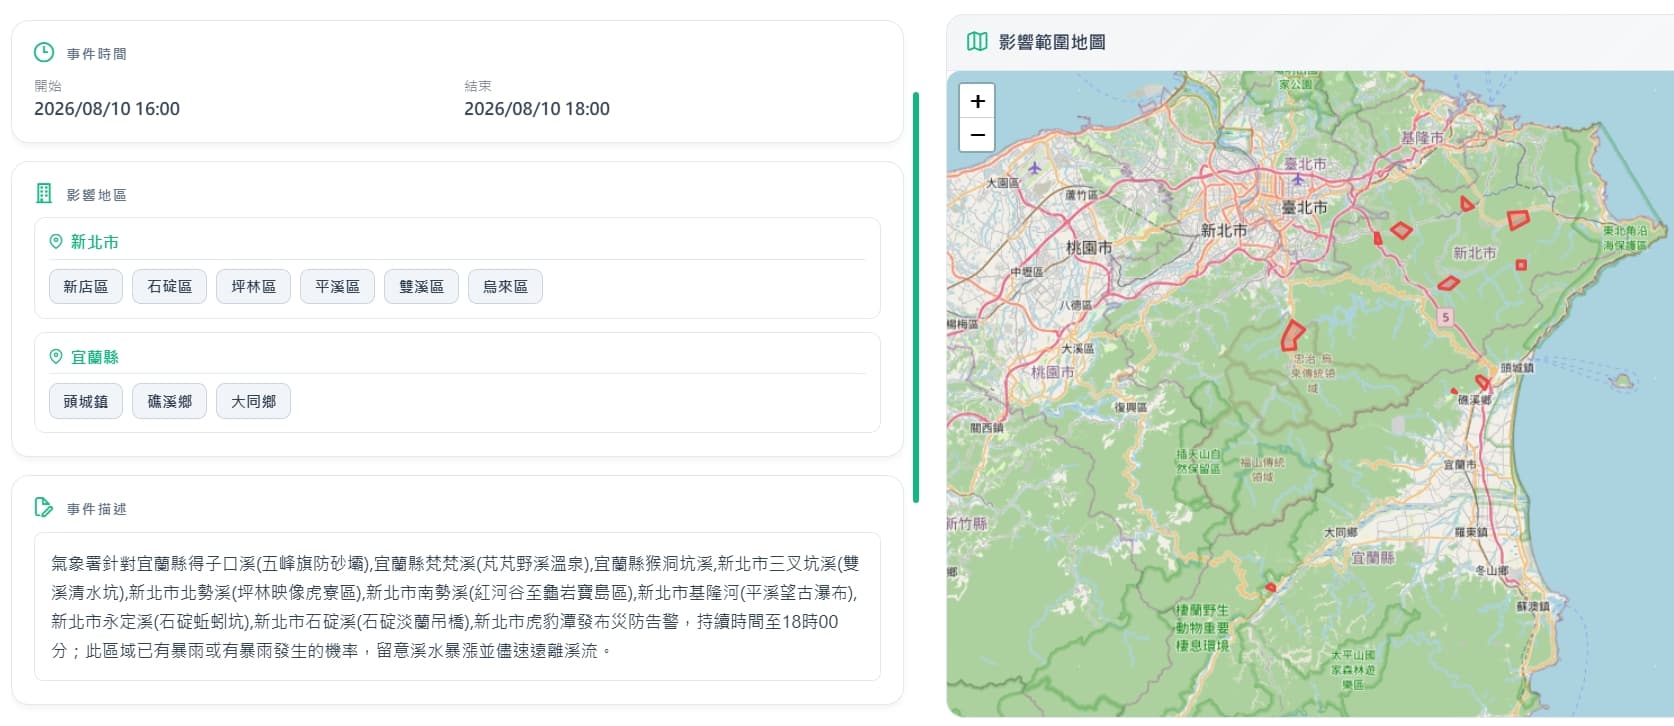Select the 新店區 district tag
This screenshot has width=1674, height=726.
pos(86,286)
